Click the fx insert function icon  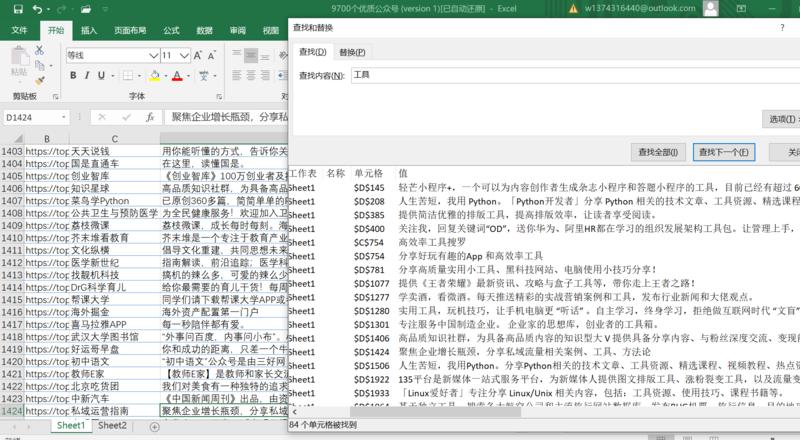(150, 117)
